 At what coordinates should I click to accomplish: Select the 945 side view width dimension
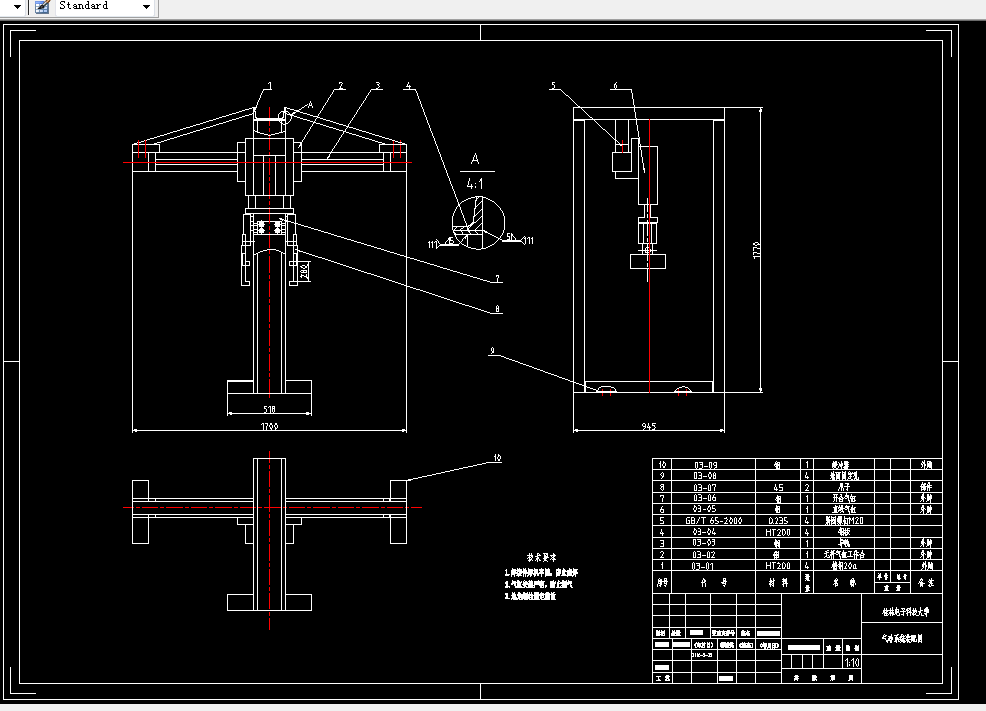coord(648,426)
